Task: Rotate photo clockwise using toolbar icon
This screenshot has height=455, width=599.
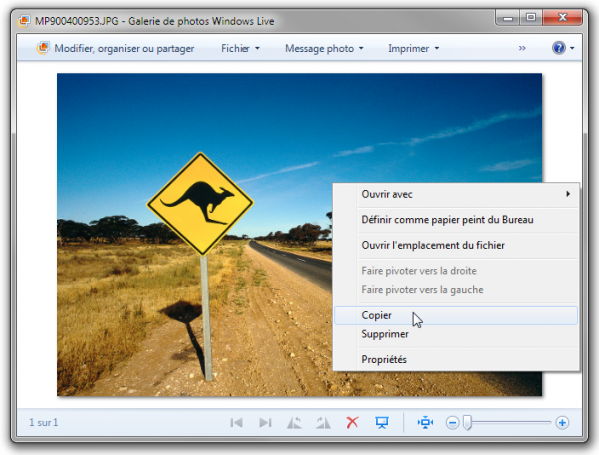Action: coord(323,423)
